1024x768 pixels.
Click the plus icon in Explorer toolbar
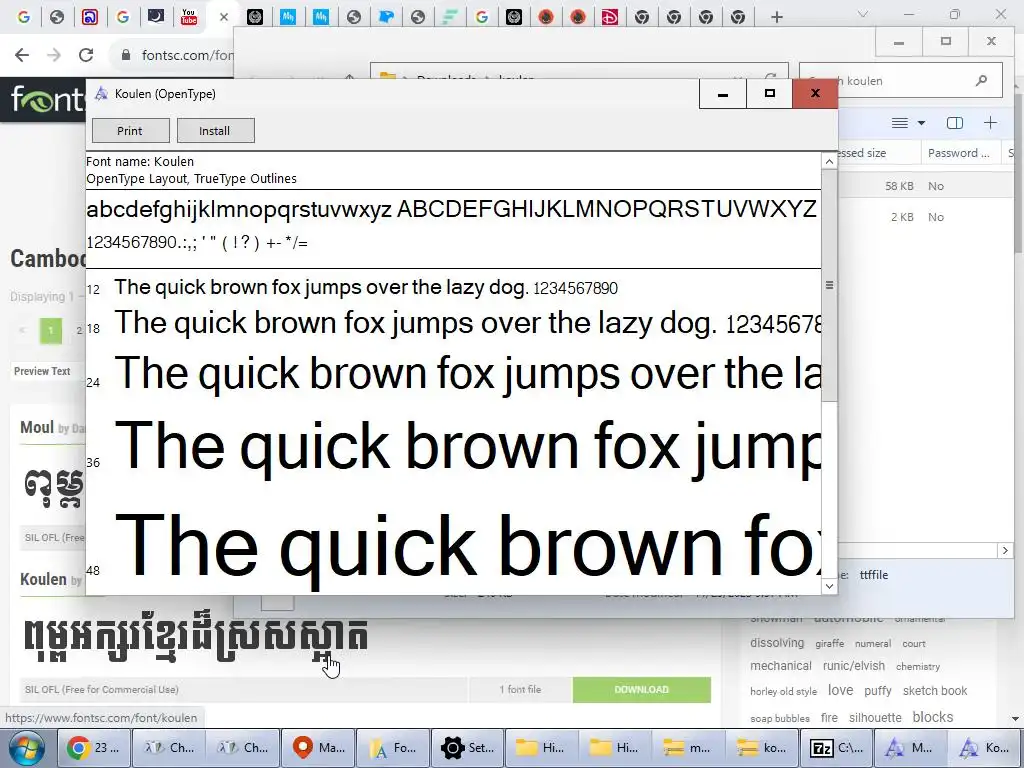click(991, 123)
